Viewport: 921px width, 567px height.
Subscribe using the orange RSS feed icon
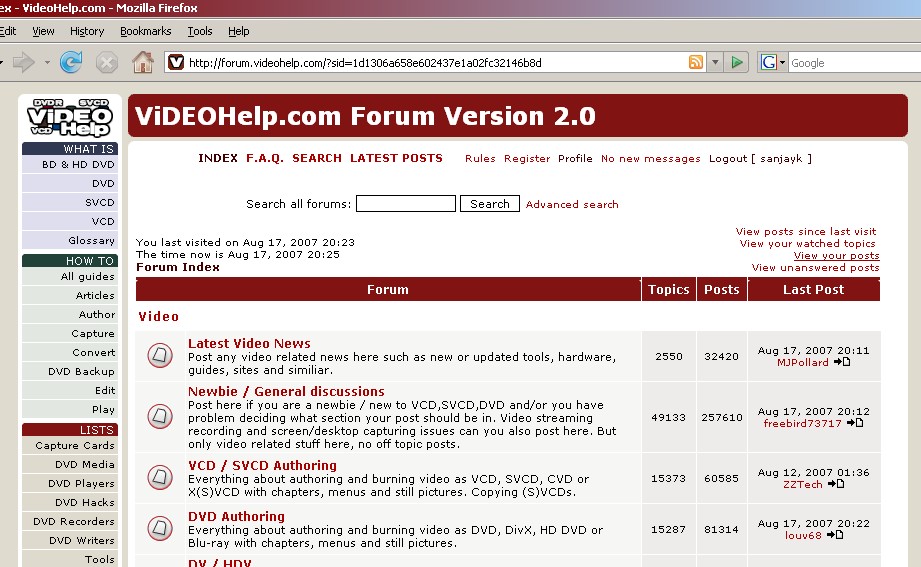point(695,62)
